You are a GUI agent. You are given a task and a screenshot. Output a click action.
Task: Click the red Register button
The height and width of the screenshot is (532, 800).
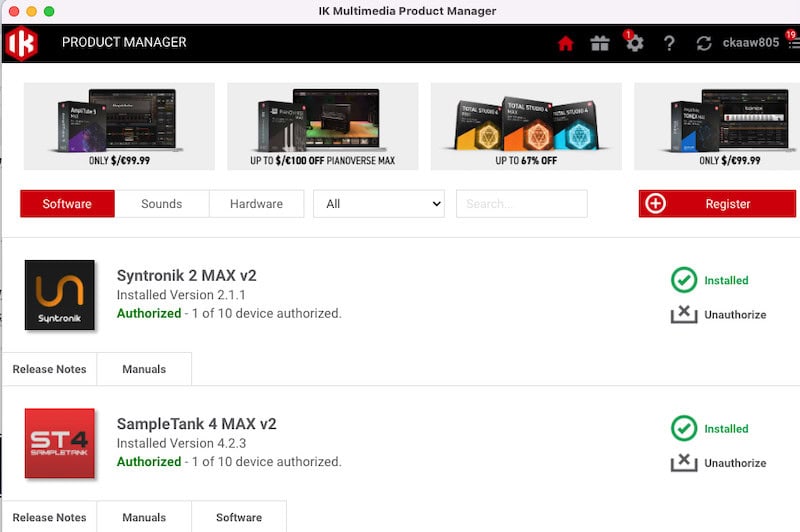tap(717, 204)
